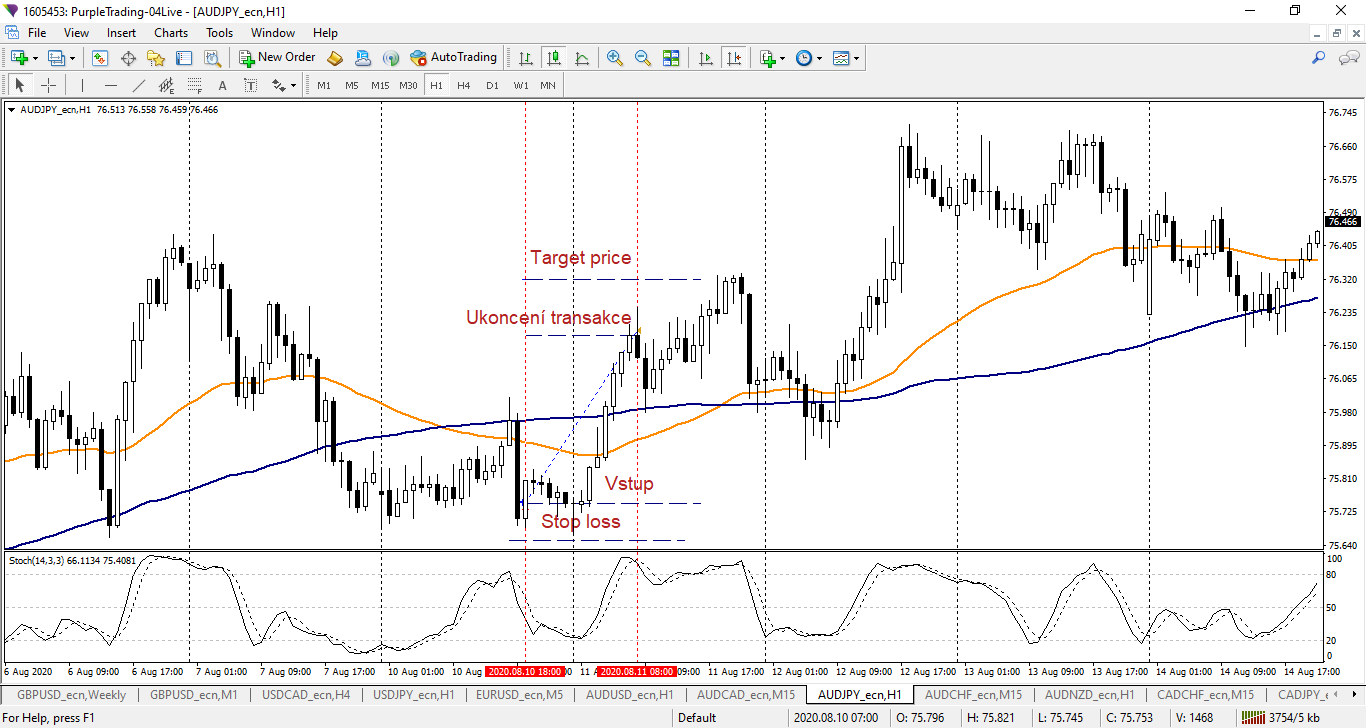This screenshot has height=728, width=1366.
Task: Expand the New Chart dropdown arrow
Action: point(35,58)
